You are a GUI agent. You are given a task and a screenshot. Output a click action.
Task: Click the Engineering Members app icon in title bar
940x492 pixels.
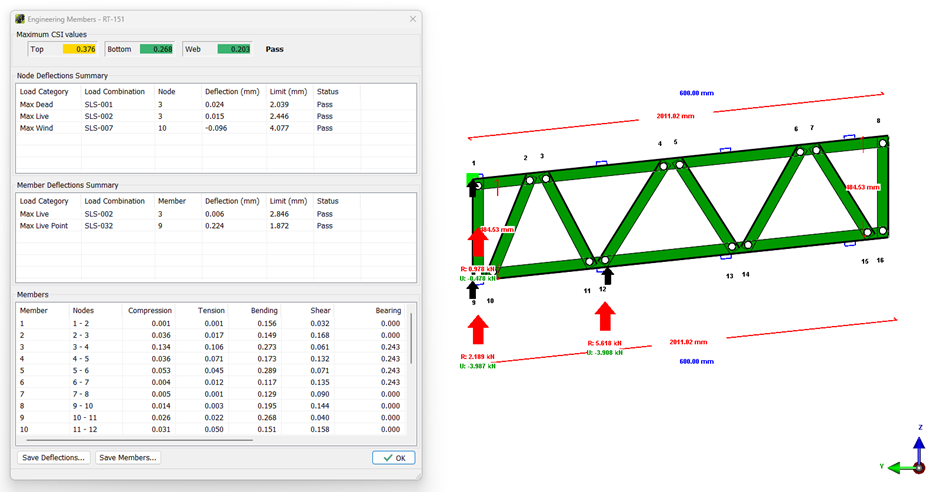click(x=20, y=18)
